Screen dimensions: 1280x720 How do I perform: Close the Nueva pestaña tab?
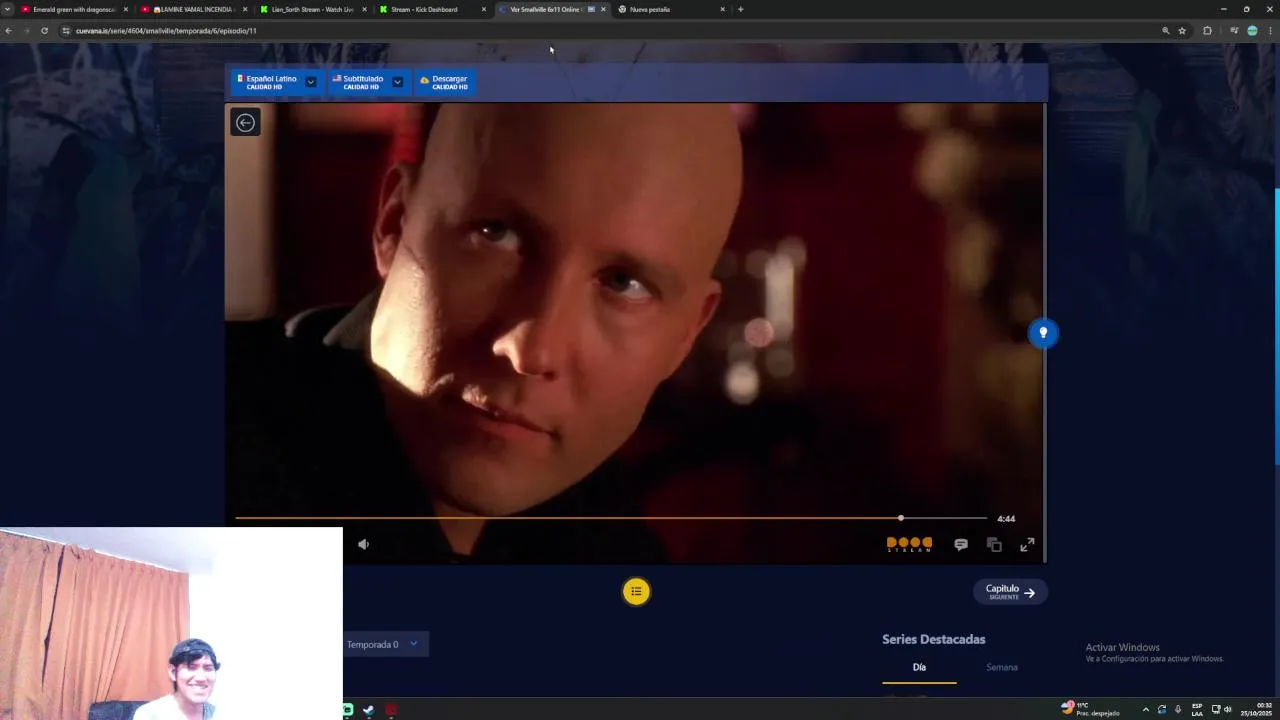pos(722,9)
